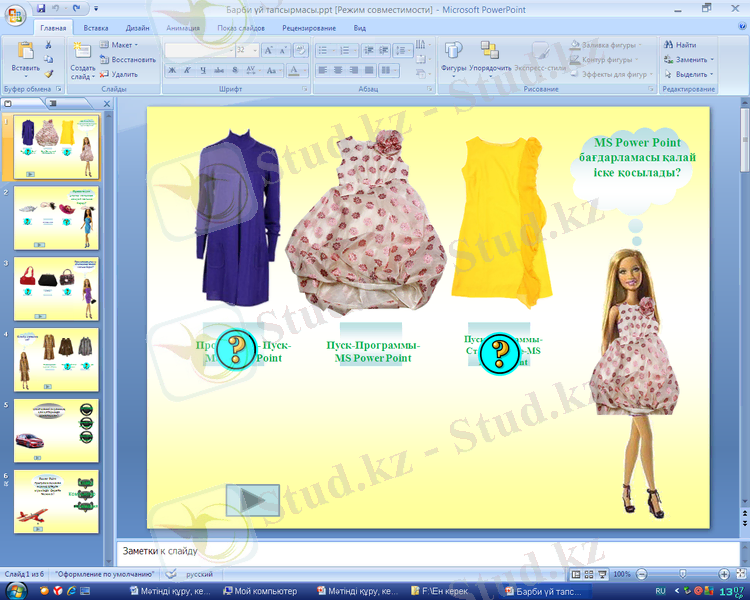Select slide 3 thumbnail with handbags

coord(56,289)
